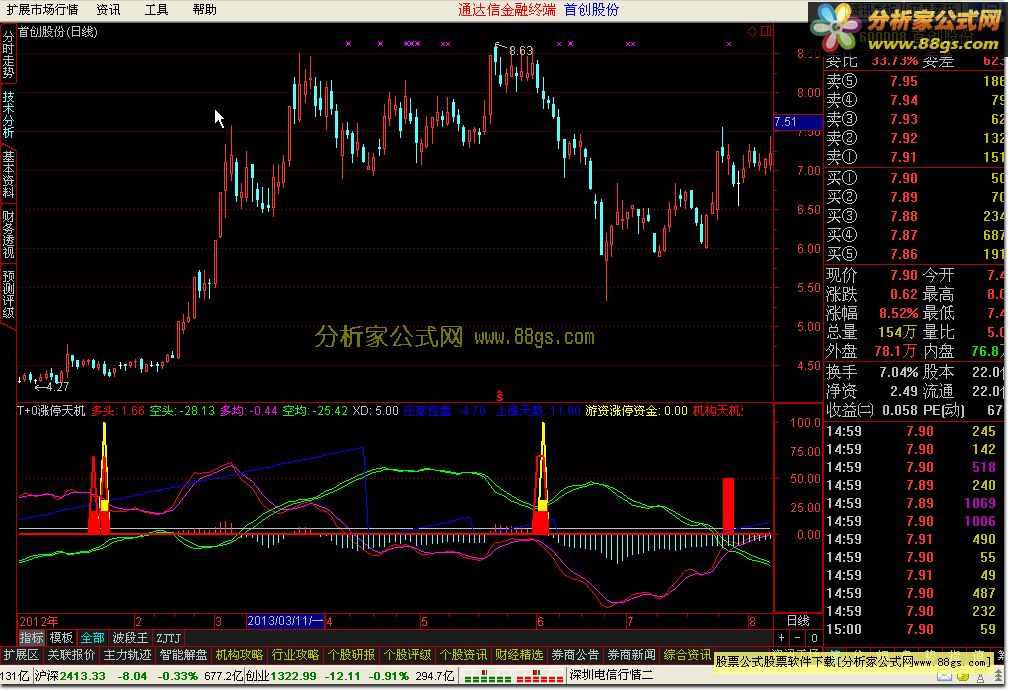The image size is (1010, 691).
Task: Click the 4.27 low price label
Action: pos(57,387)
